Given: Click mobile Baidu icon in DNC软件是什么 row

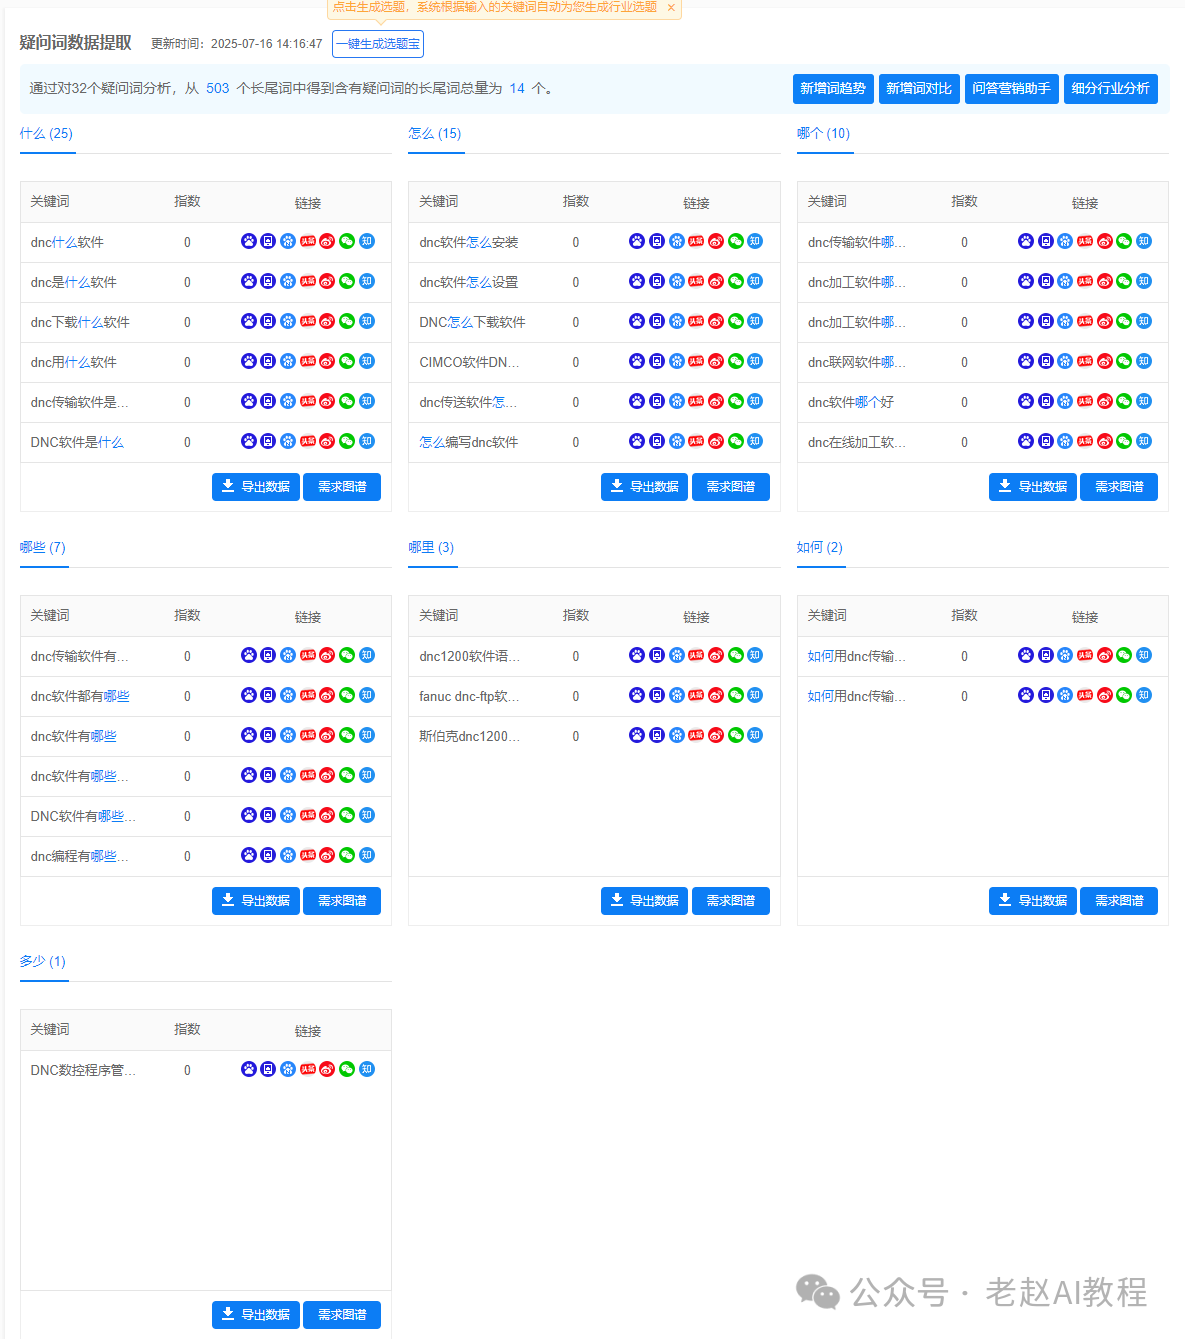Looking at the screenshot, I should click(x=268, y=441).
